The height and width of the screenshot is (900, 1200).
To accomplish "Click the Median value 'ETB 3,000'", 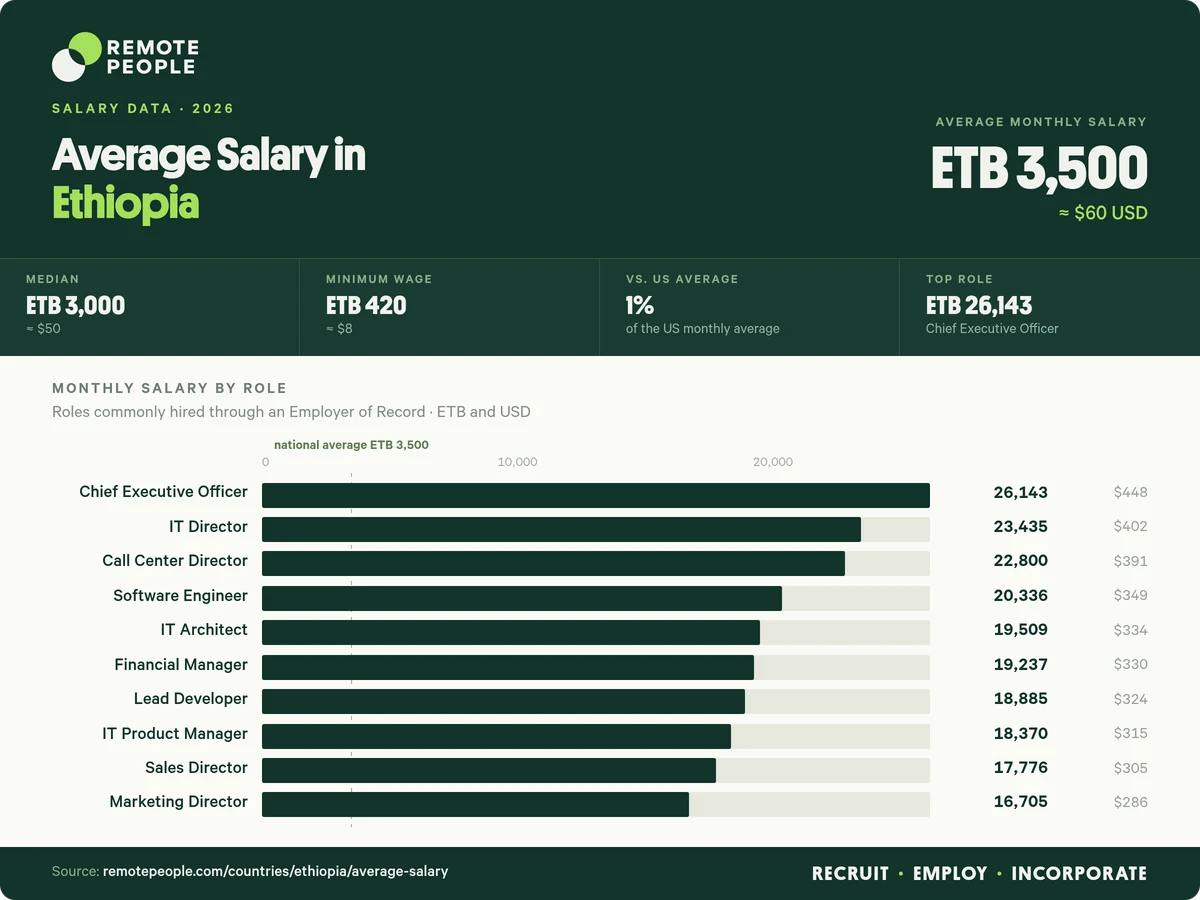I will (76, 306).
